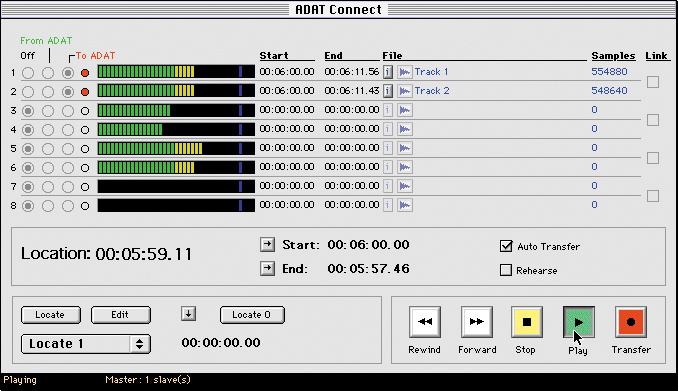This screenshot has height=391, width=678.
Task: Click info icon on track 7 row
Action: coord(388,186)
